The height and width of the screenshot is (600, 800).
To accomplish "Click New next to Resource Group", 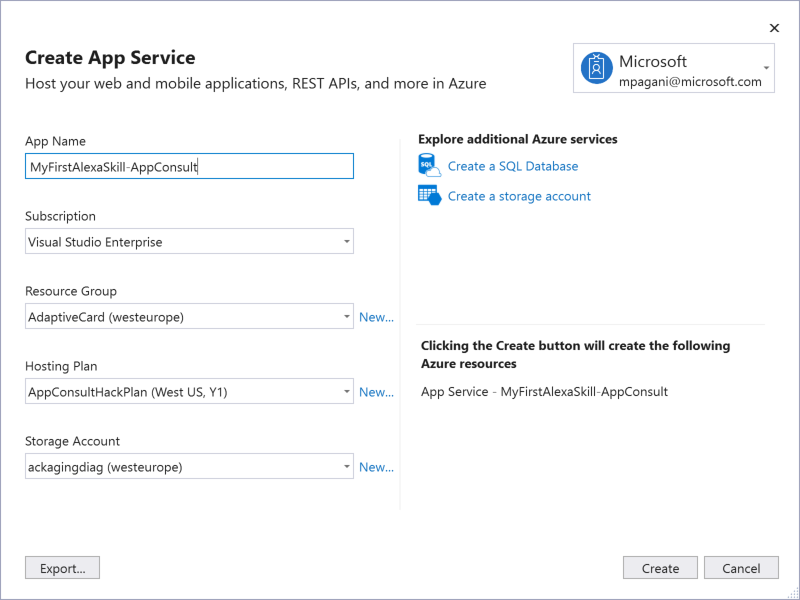I will coord(376,317).
